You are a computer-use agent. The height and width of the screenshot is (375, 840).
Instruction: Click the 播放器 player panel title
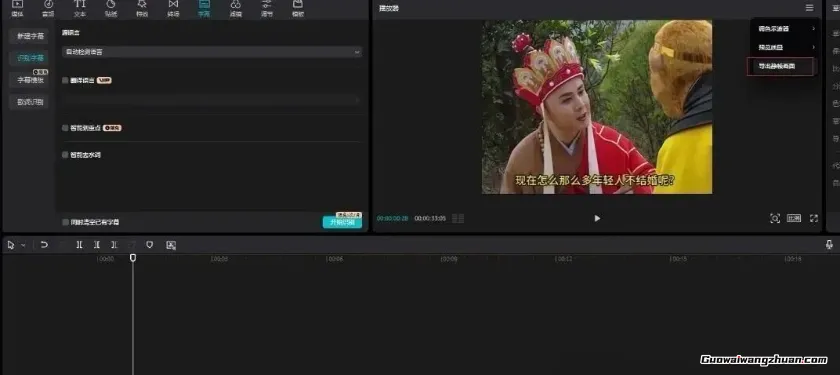click(x=388, y=8)
